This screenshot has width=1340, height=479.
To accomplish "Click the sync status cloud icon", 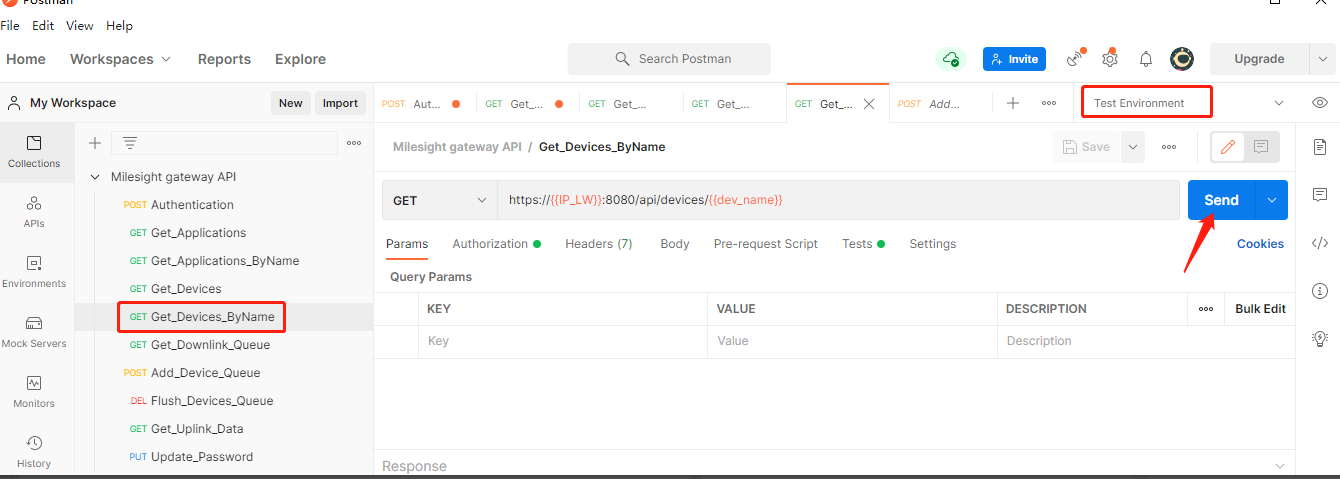I will pos(951,59).
